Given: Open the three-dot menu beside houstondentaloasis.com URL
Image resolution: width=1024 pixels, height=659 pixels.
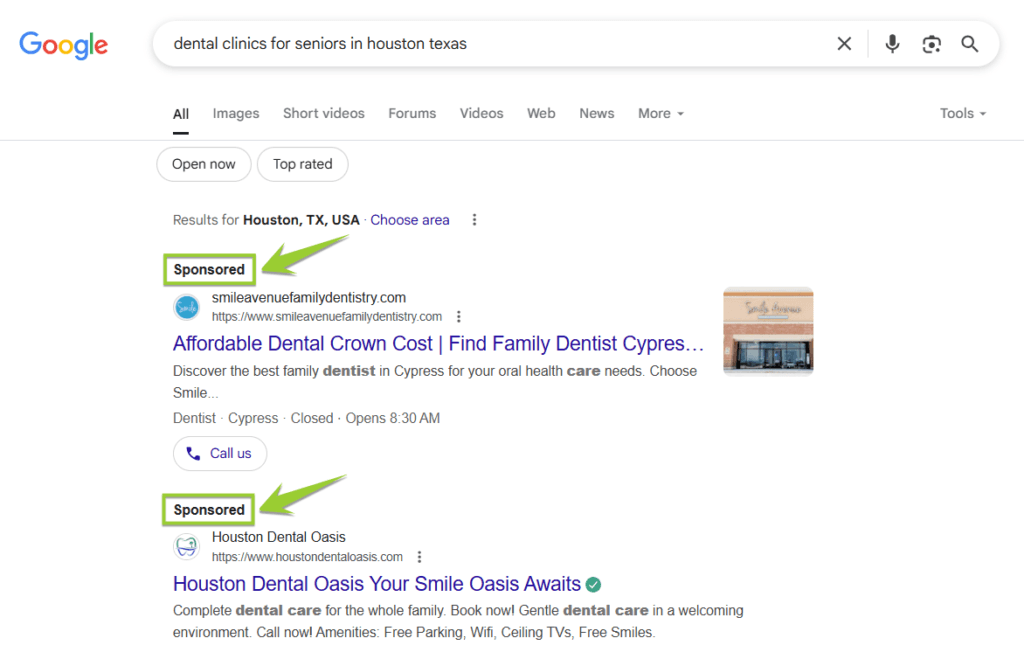Looking at the screenshot, I should pos(420,557).
